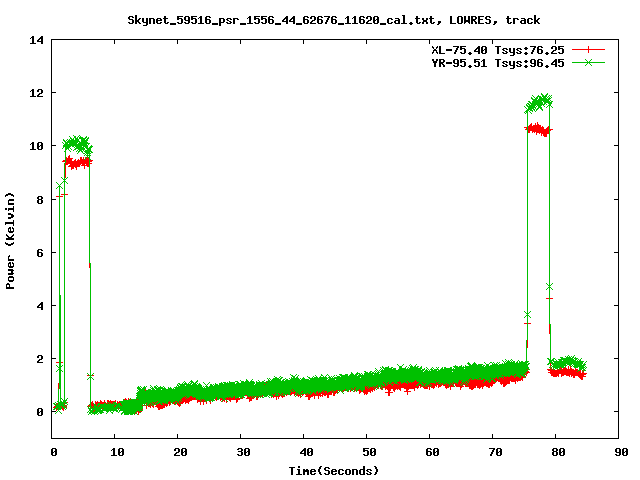
Task: Click the y-axis tick label 10
Action: [36, 146]
